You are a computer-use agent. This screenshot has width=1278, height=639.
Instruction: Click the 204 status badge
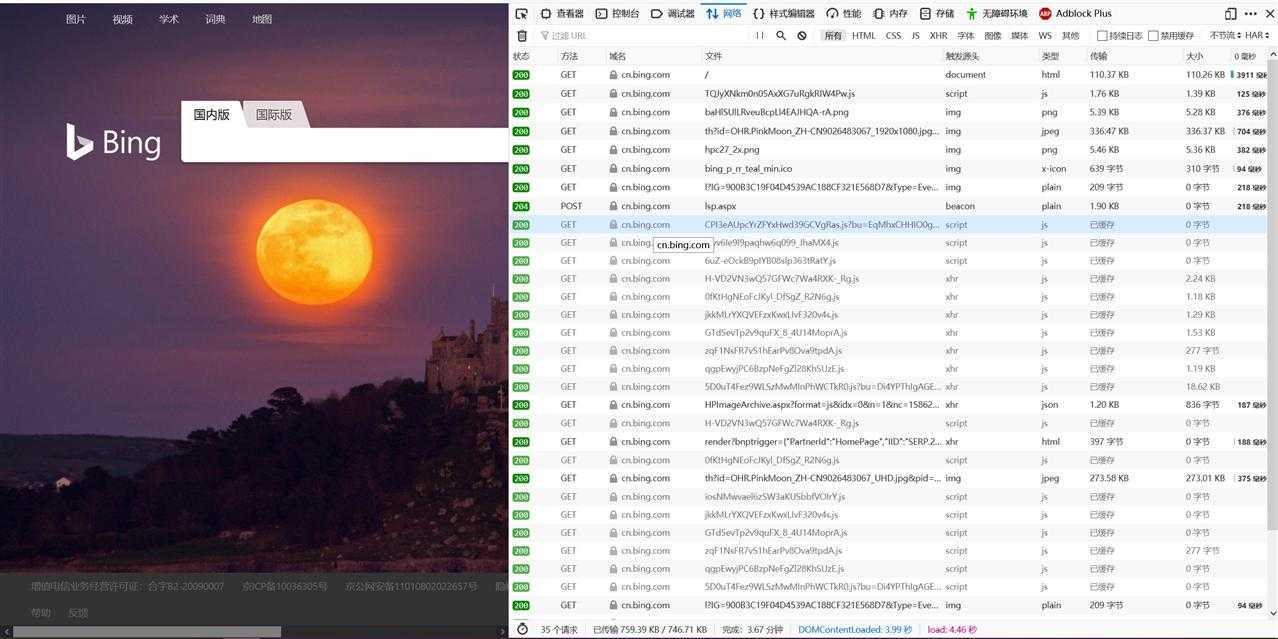click(x=521, y=206)
